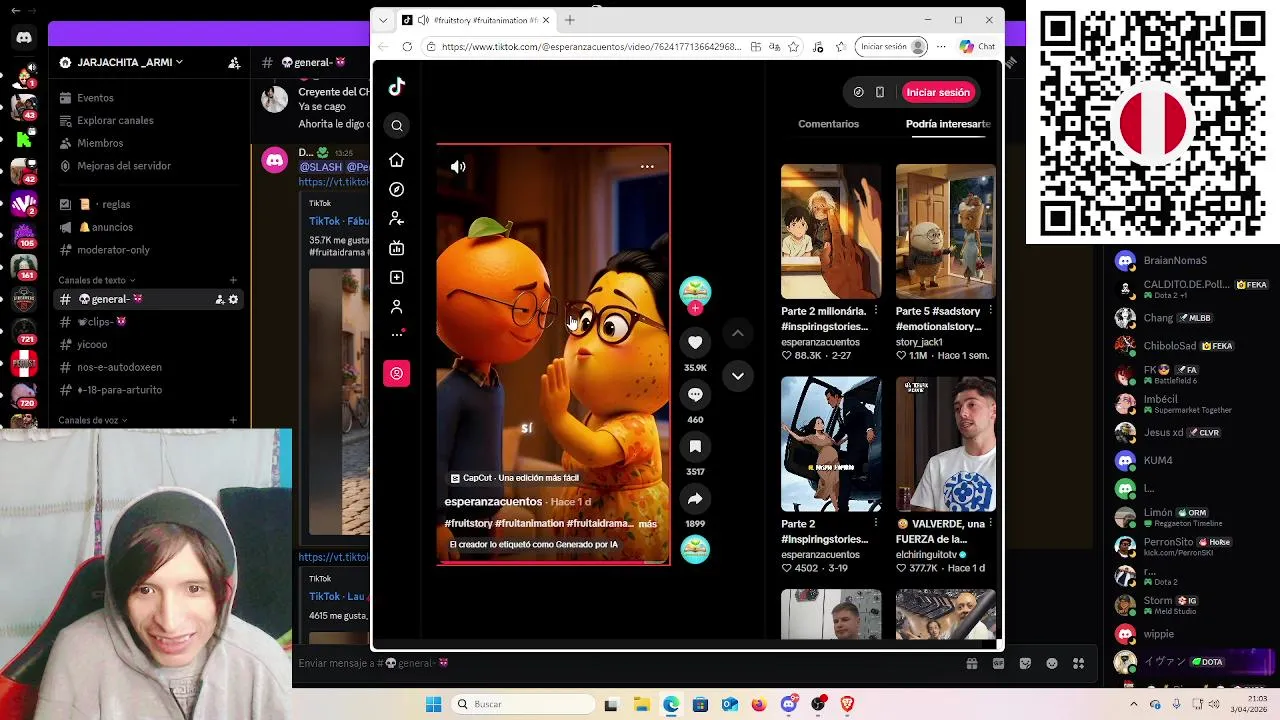Save the video with the bookmark icon
The image size is (1280, 720).
tap(695, 446)
